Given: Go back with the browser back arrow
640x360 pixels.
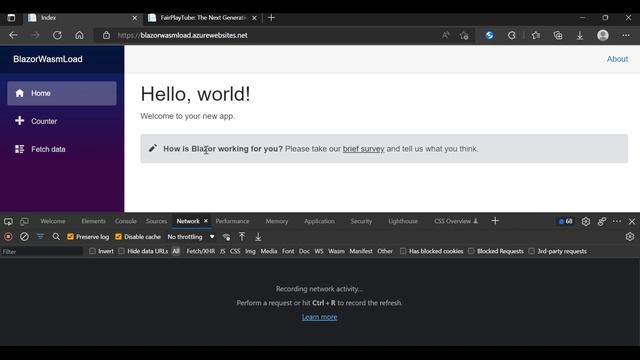Looking at the screenshot, I should (13, 36).
